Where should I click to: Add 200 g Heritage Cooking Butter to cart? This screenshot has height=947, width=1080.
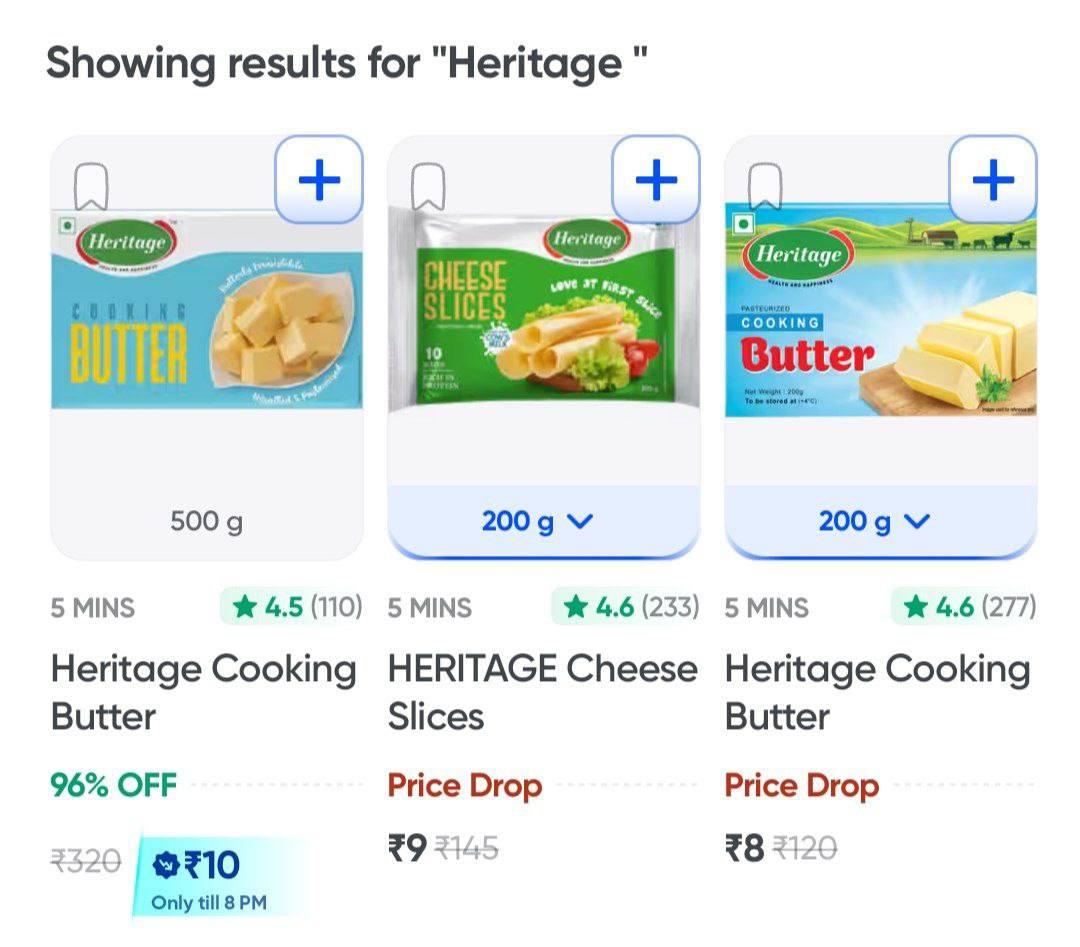point(993,180)
